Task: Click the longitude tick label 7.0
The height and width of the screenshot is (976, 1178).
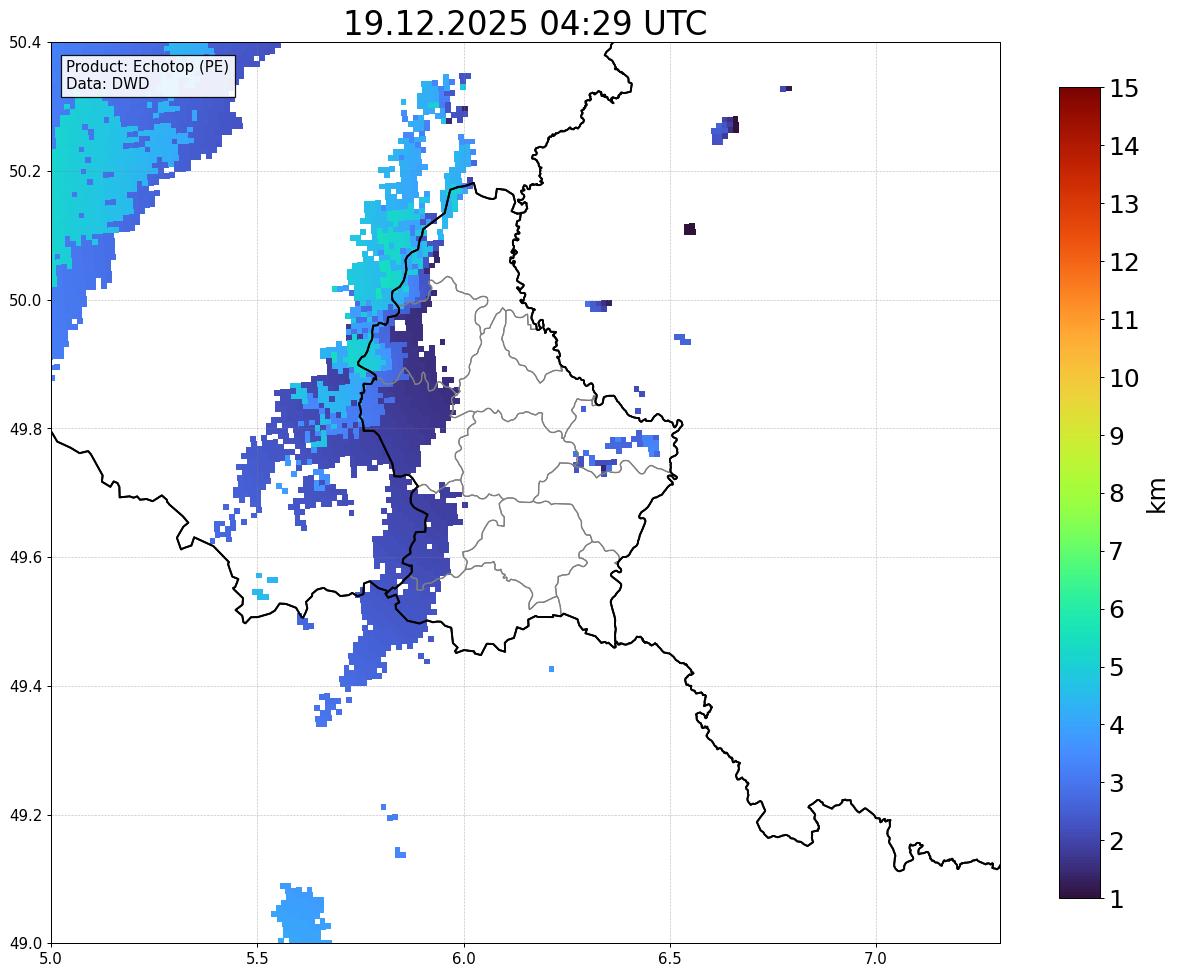Action: click(876, 959)
